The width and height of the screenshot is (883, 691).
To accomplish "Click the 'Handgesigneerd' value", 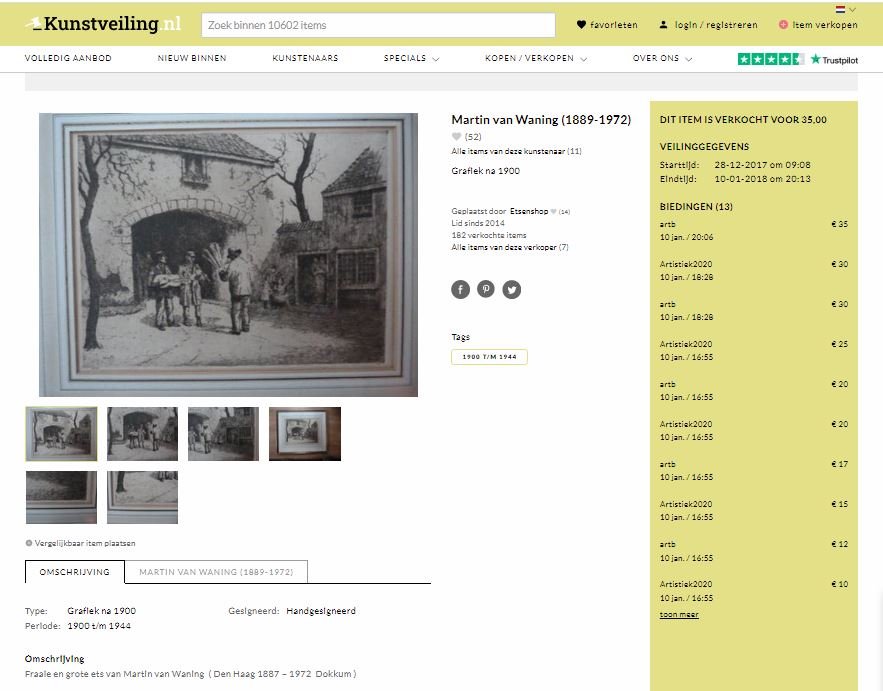I will point(321,611).
